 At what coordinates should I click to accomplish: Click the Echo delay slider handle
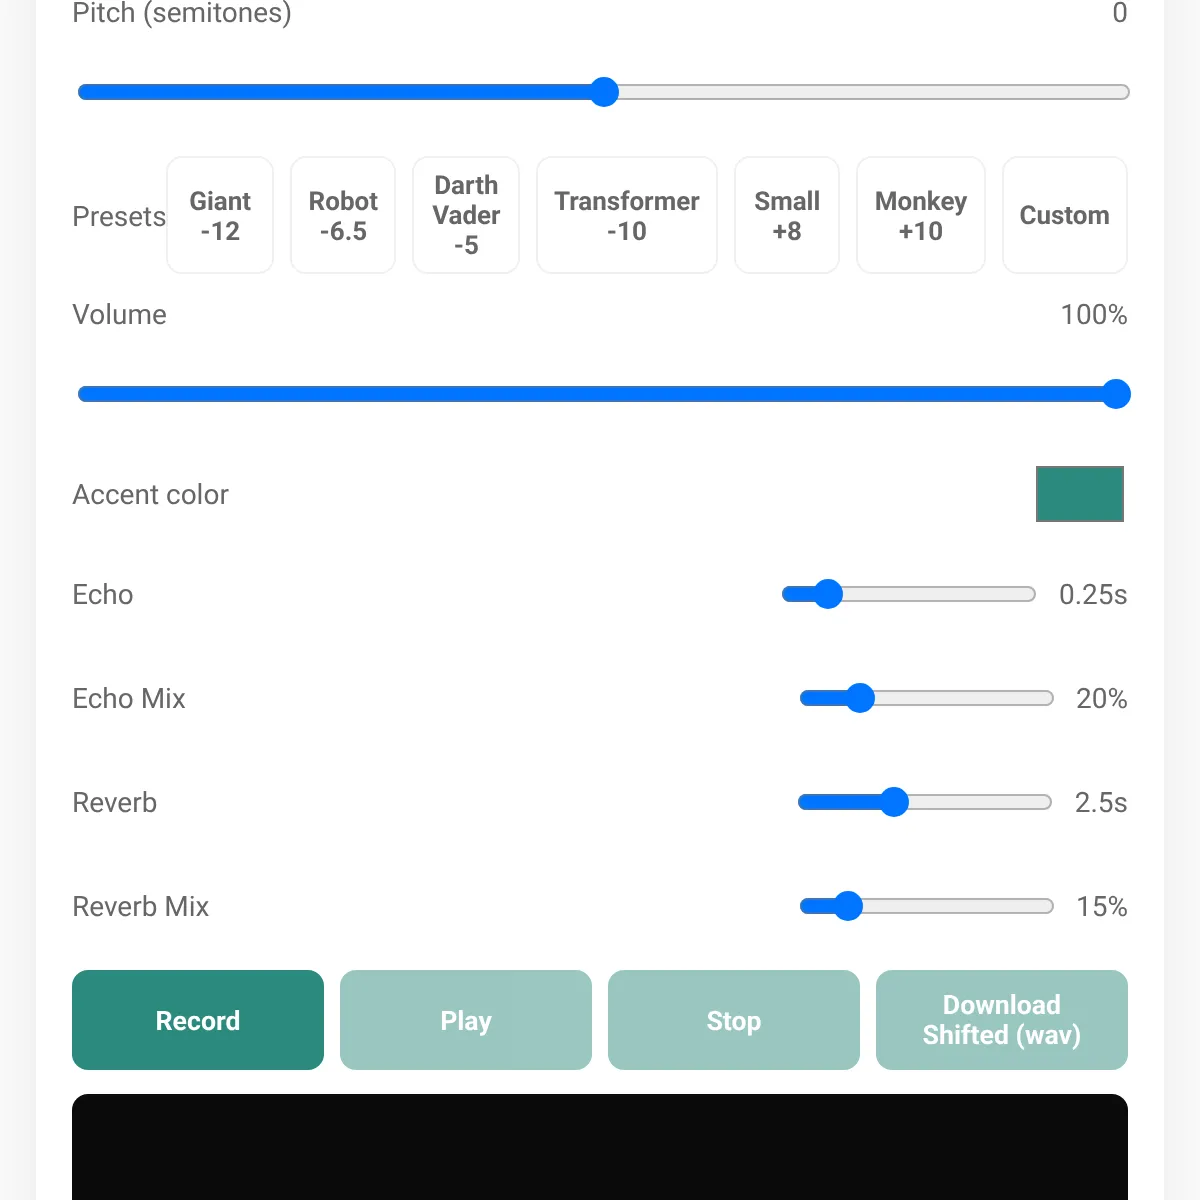(x=828, y=594)
